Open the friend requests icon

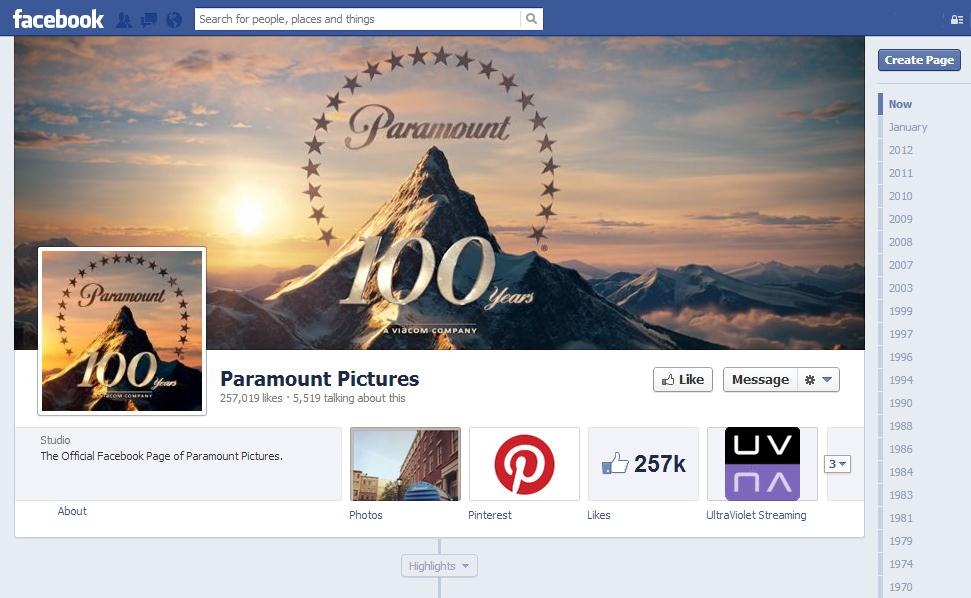tap(124, 20)
